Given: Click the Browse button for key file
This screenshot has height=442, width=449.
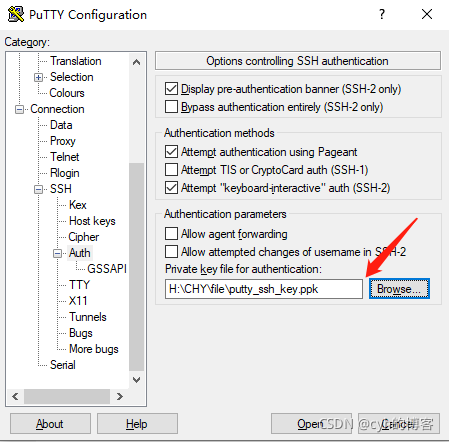Looking at the screenshot, I should 399,289.
